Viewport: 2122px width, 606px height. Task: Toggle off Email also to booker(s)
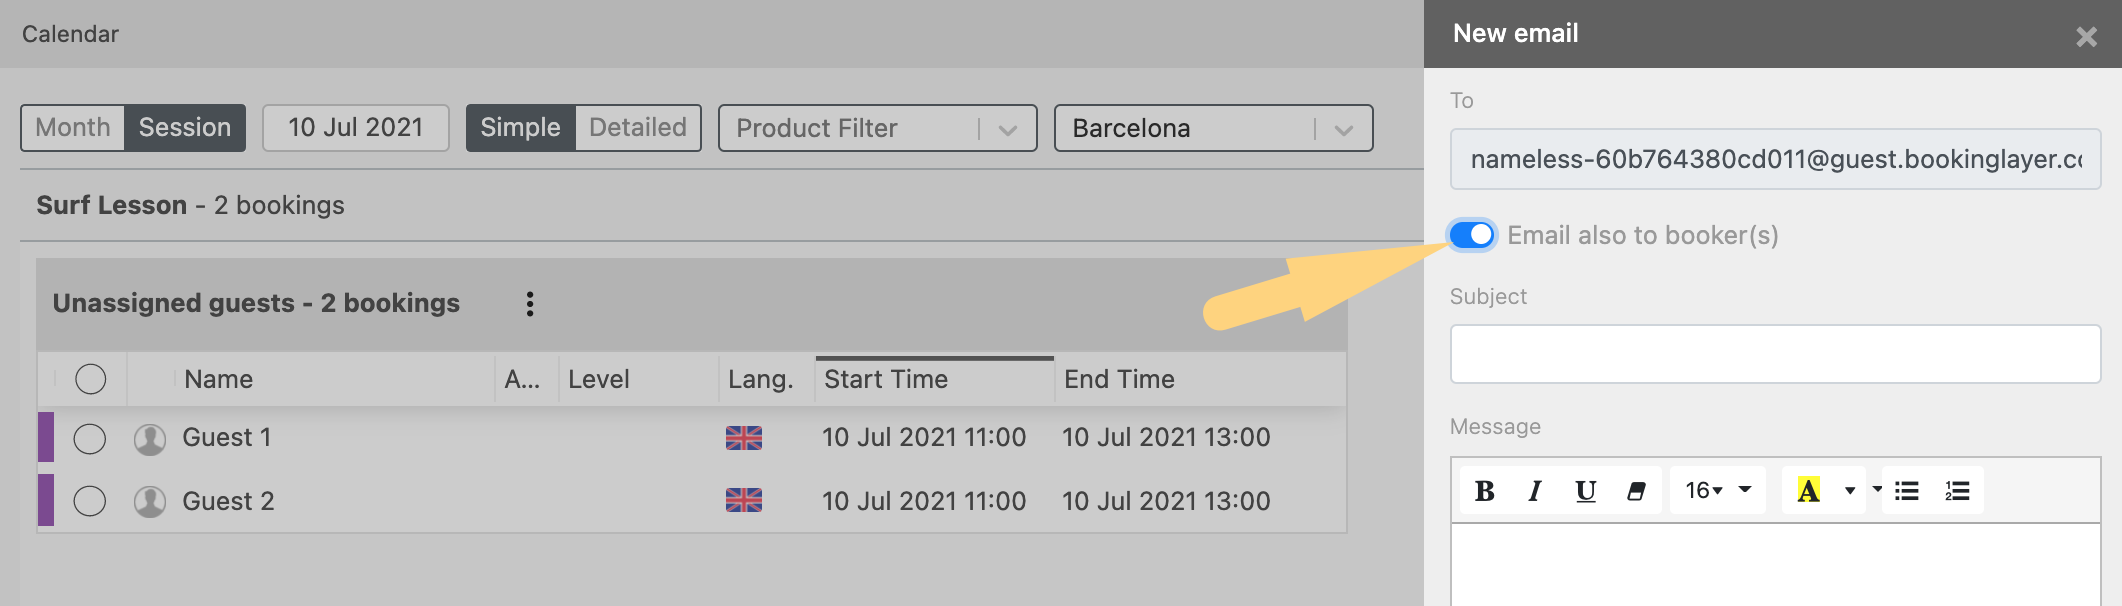pyautogui.click(x=1472, y=235)
